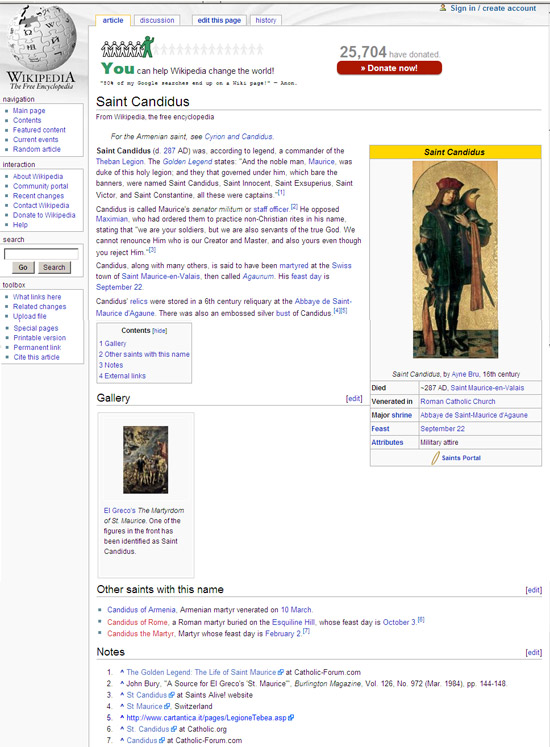Click the caret arrow of note 3
This screenshot has width=550, height=747.
(122, 695)
